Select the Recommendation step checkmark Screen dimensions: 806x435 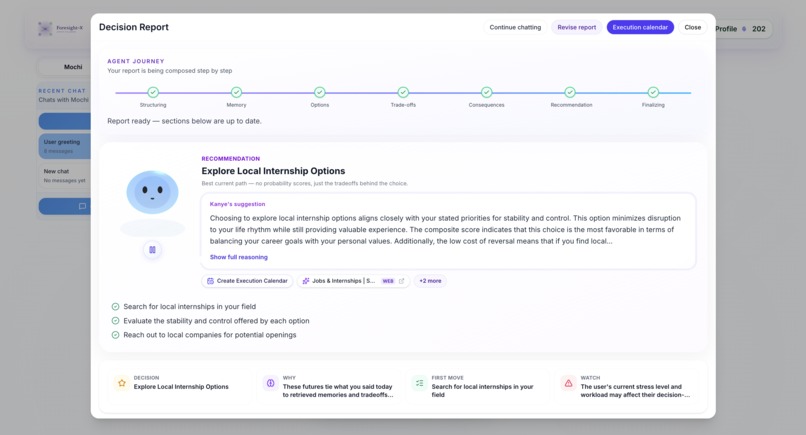coord(570,92)
